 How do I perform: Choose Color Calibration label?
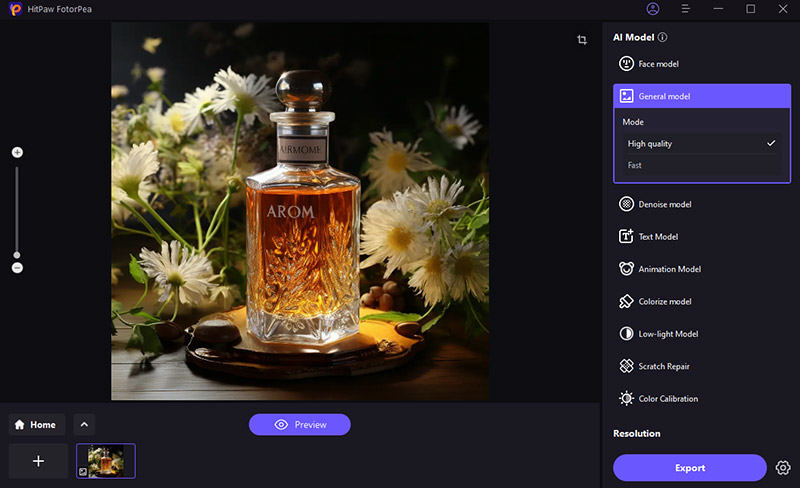668,399
